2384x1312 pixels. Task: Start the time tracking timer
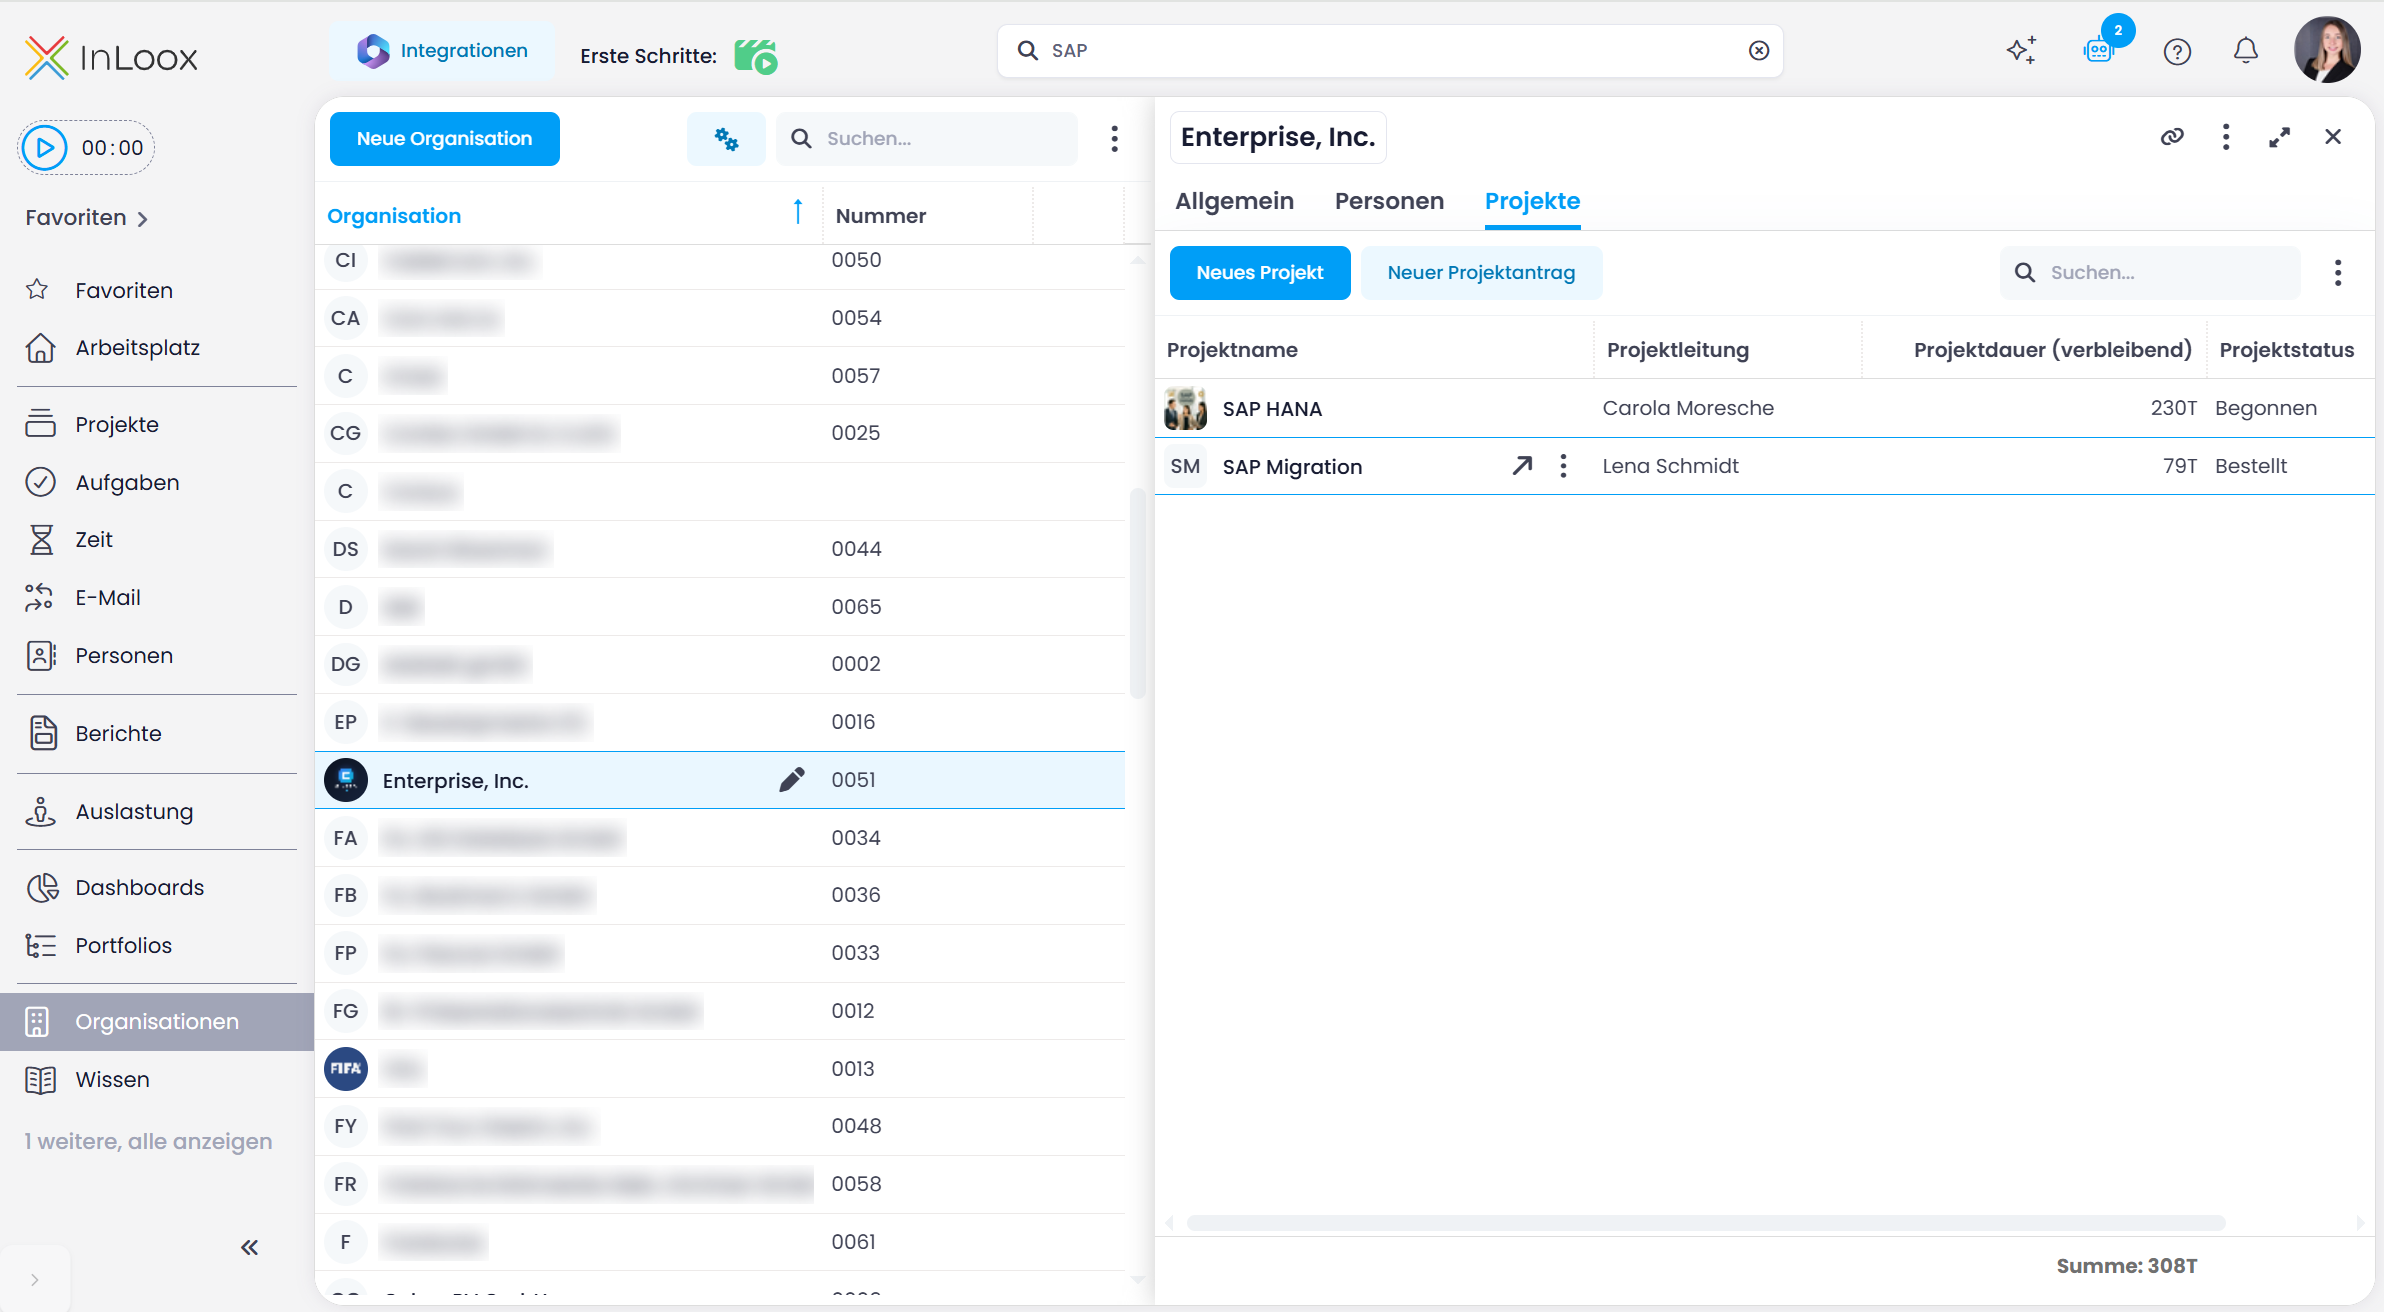coord(45,148)
